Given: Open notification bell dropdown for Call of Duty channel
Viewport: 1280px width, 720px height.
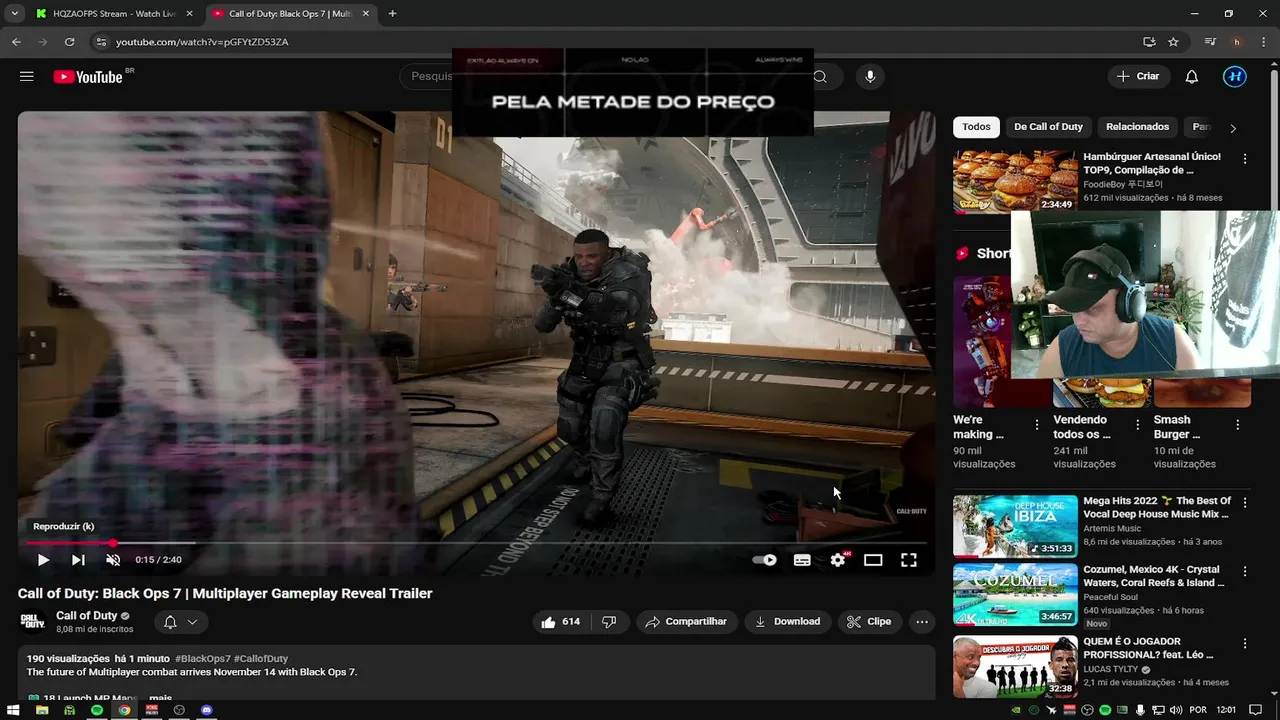Looking at the screenshot, I should pos(180,622).
